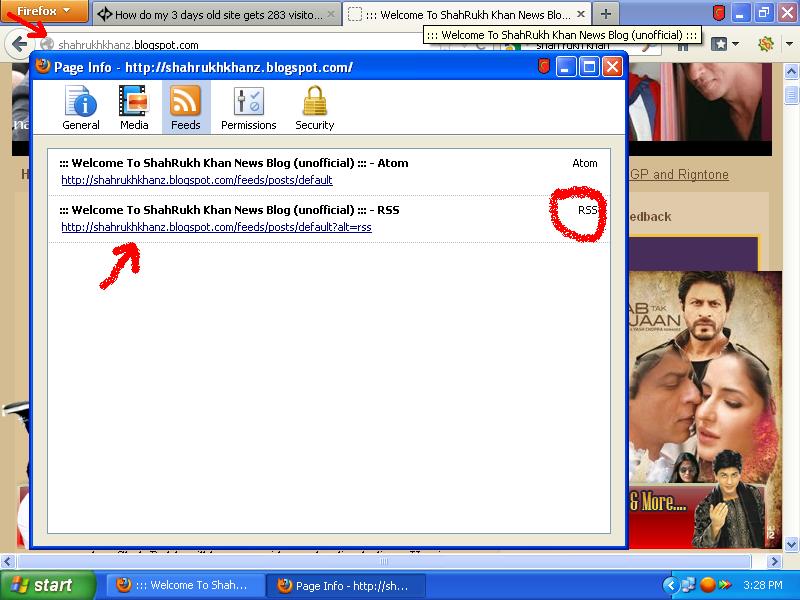Open the Atom feed URL link

[x=196, y=180]
